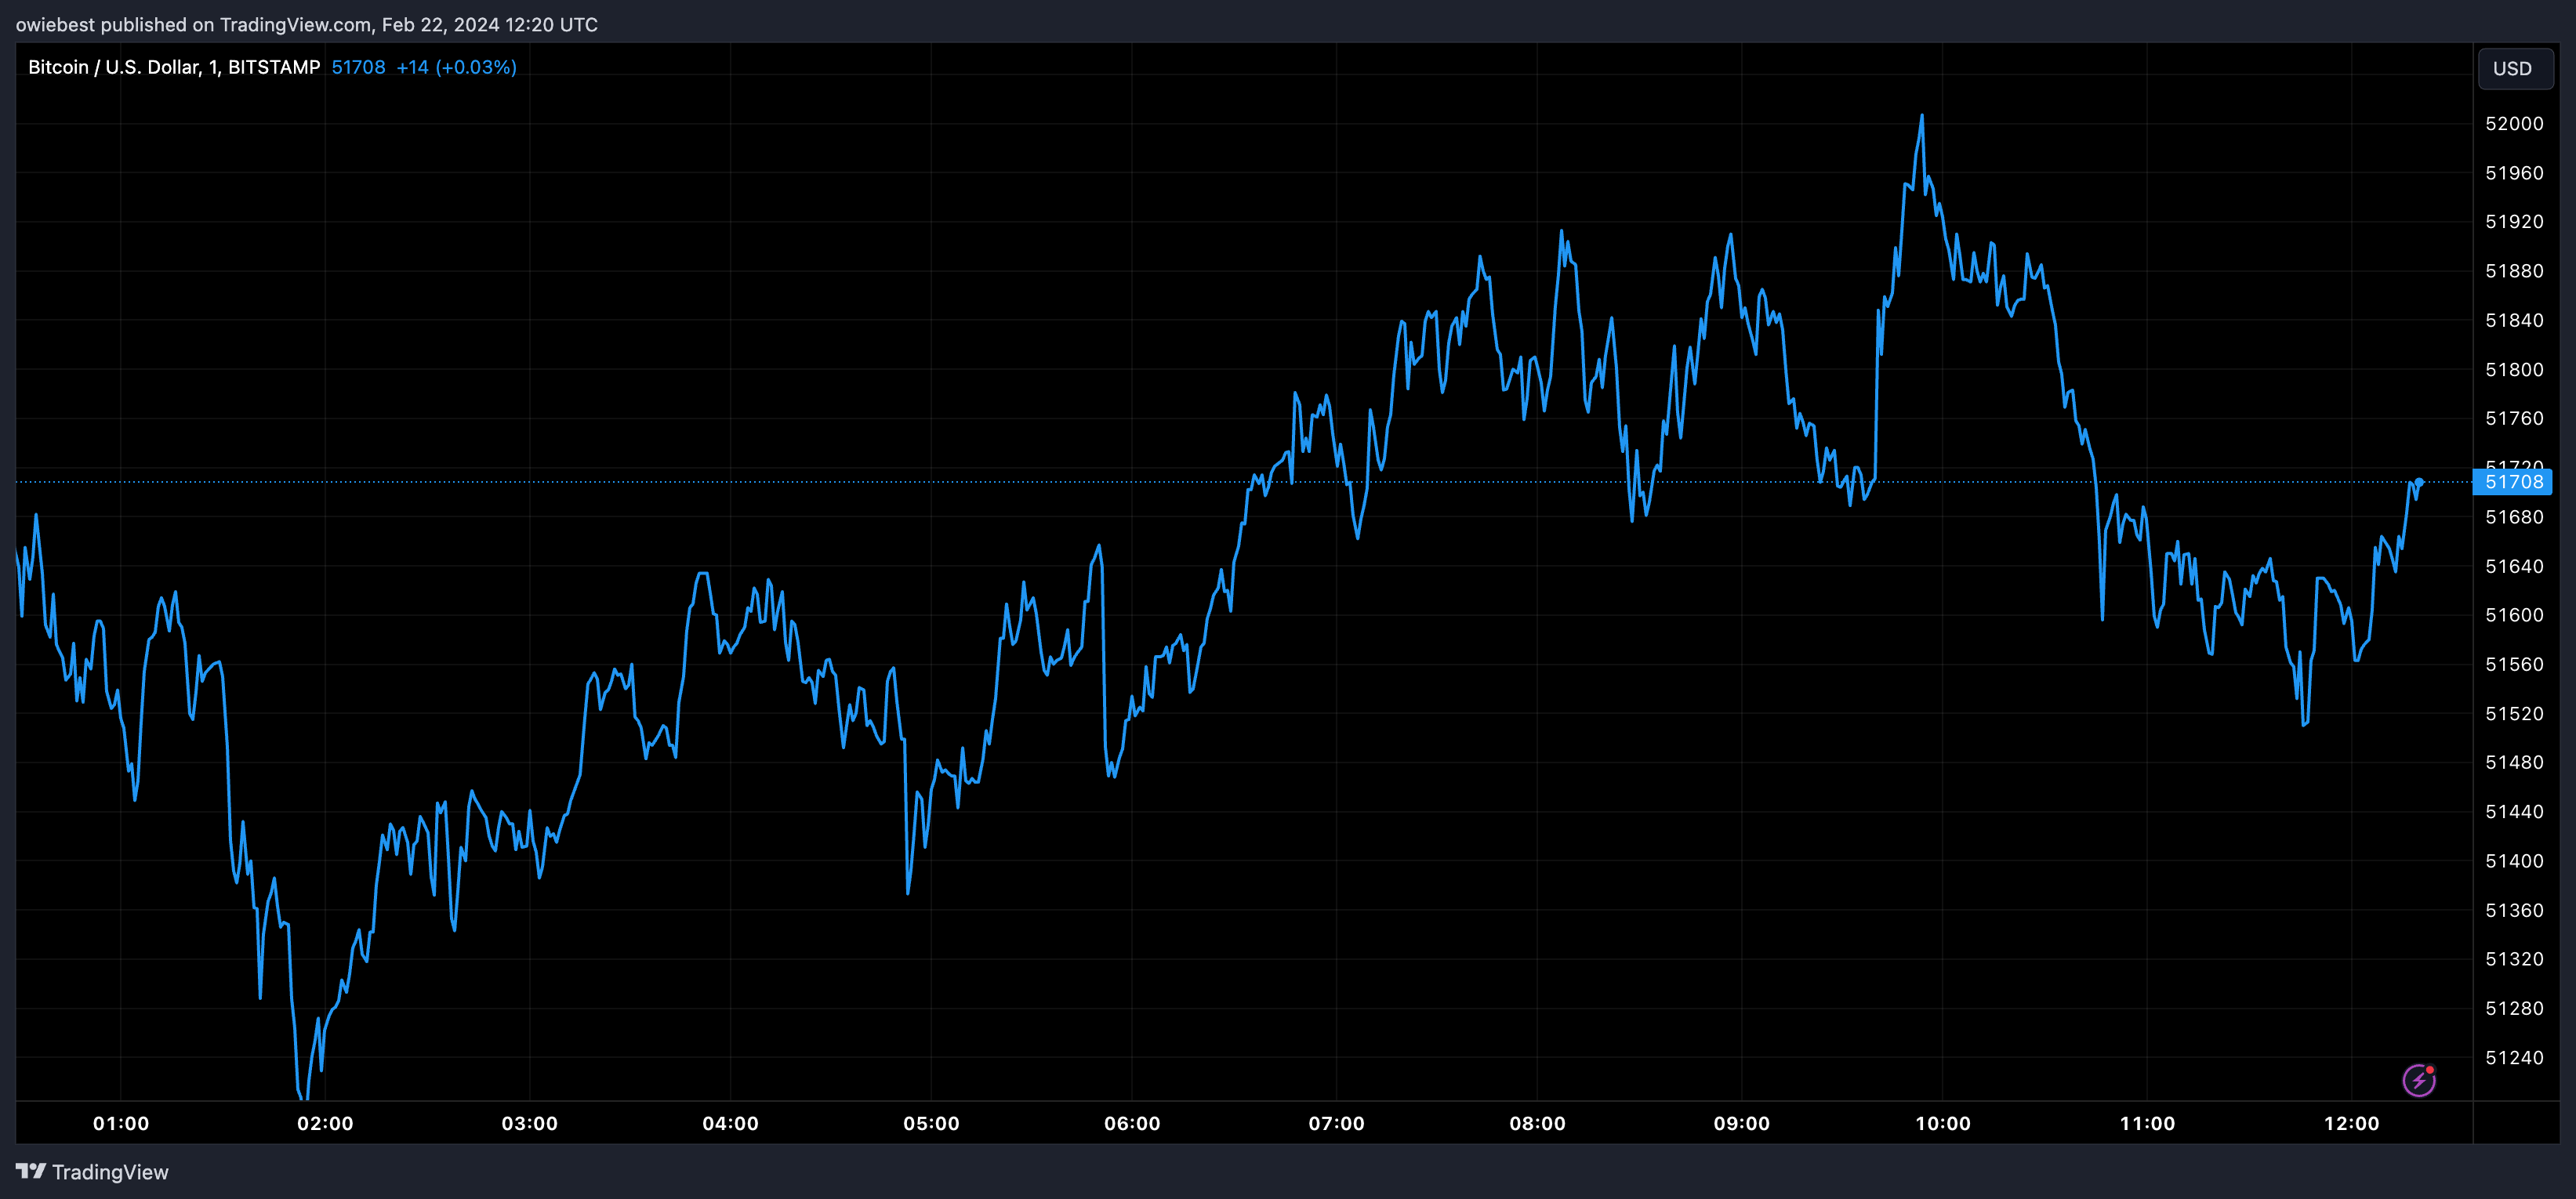The height and width of the screenshot is (1199, 2576).
Task: Click the 09:00 time axis label
Action: pyautogui.click(x=1741, y=1123)
